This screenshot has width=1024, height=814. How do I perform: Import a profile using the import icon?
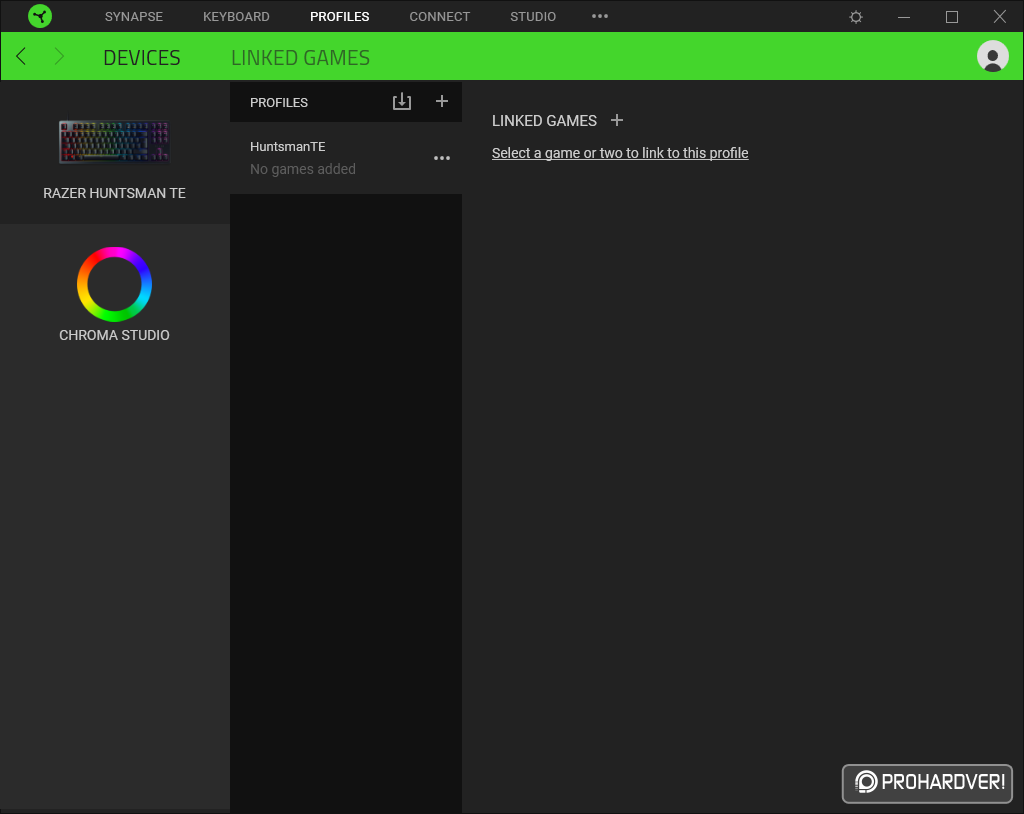point(402,101)
